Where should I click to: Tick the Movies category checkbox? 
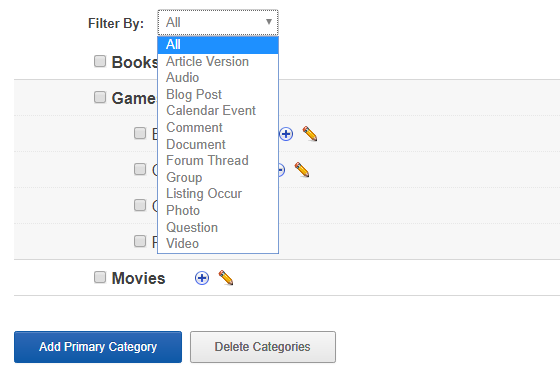(x=100, y=277)
